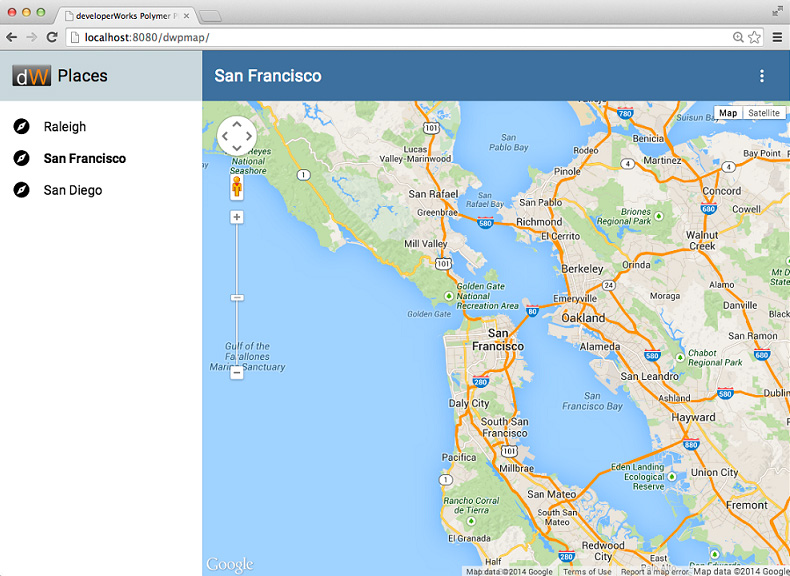Click the Rancho Corral de Tierra marker
Screen dimensions: 790x576
click(x=471, y=521)
